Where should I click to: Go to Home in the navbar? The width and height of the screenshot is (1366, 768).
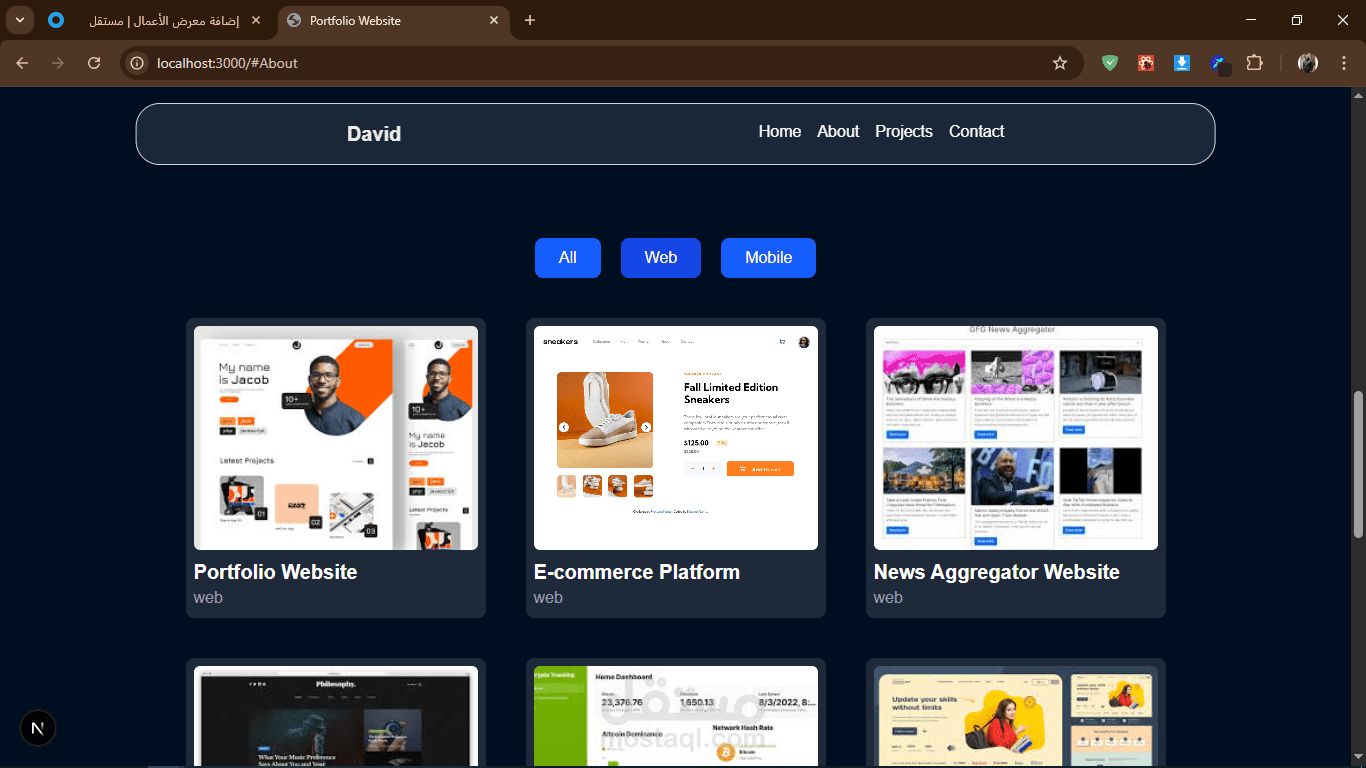tap(780, 132)
